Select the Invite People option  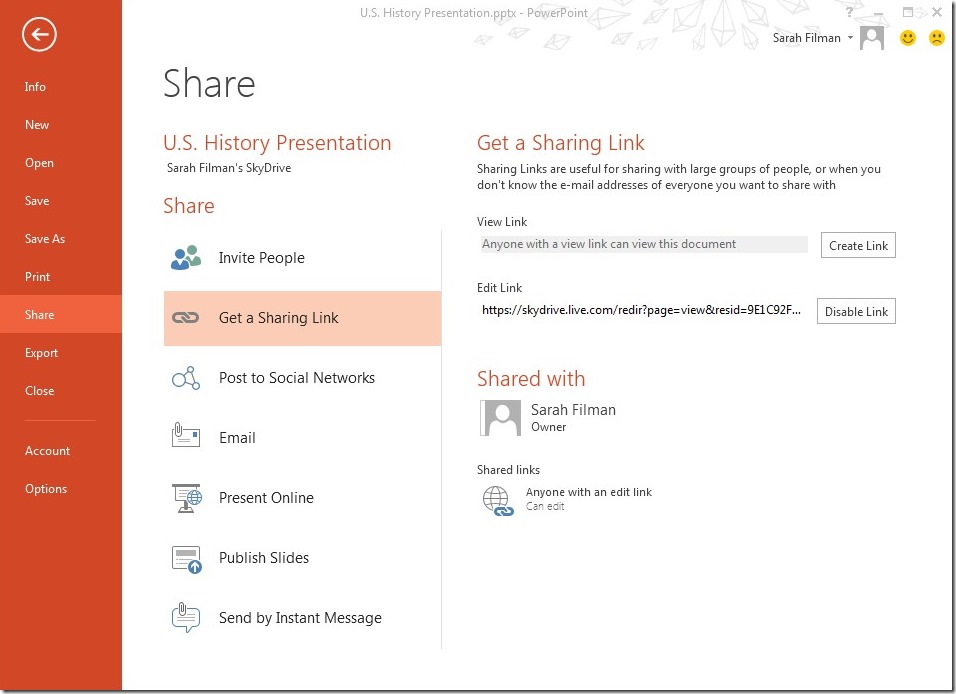pyautogui.click(x=302, y=257)
